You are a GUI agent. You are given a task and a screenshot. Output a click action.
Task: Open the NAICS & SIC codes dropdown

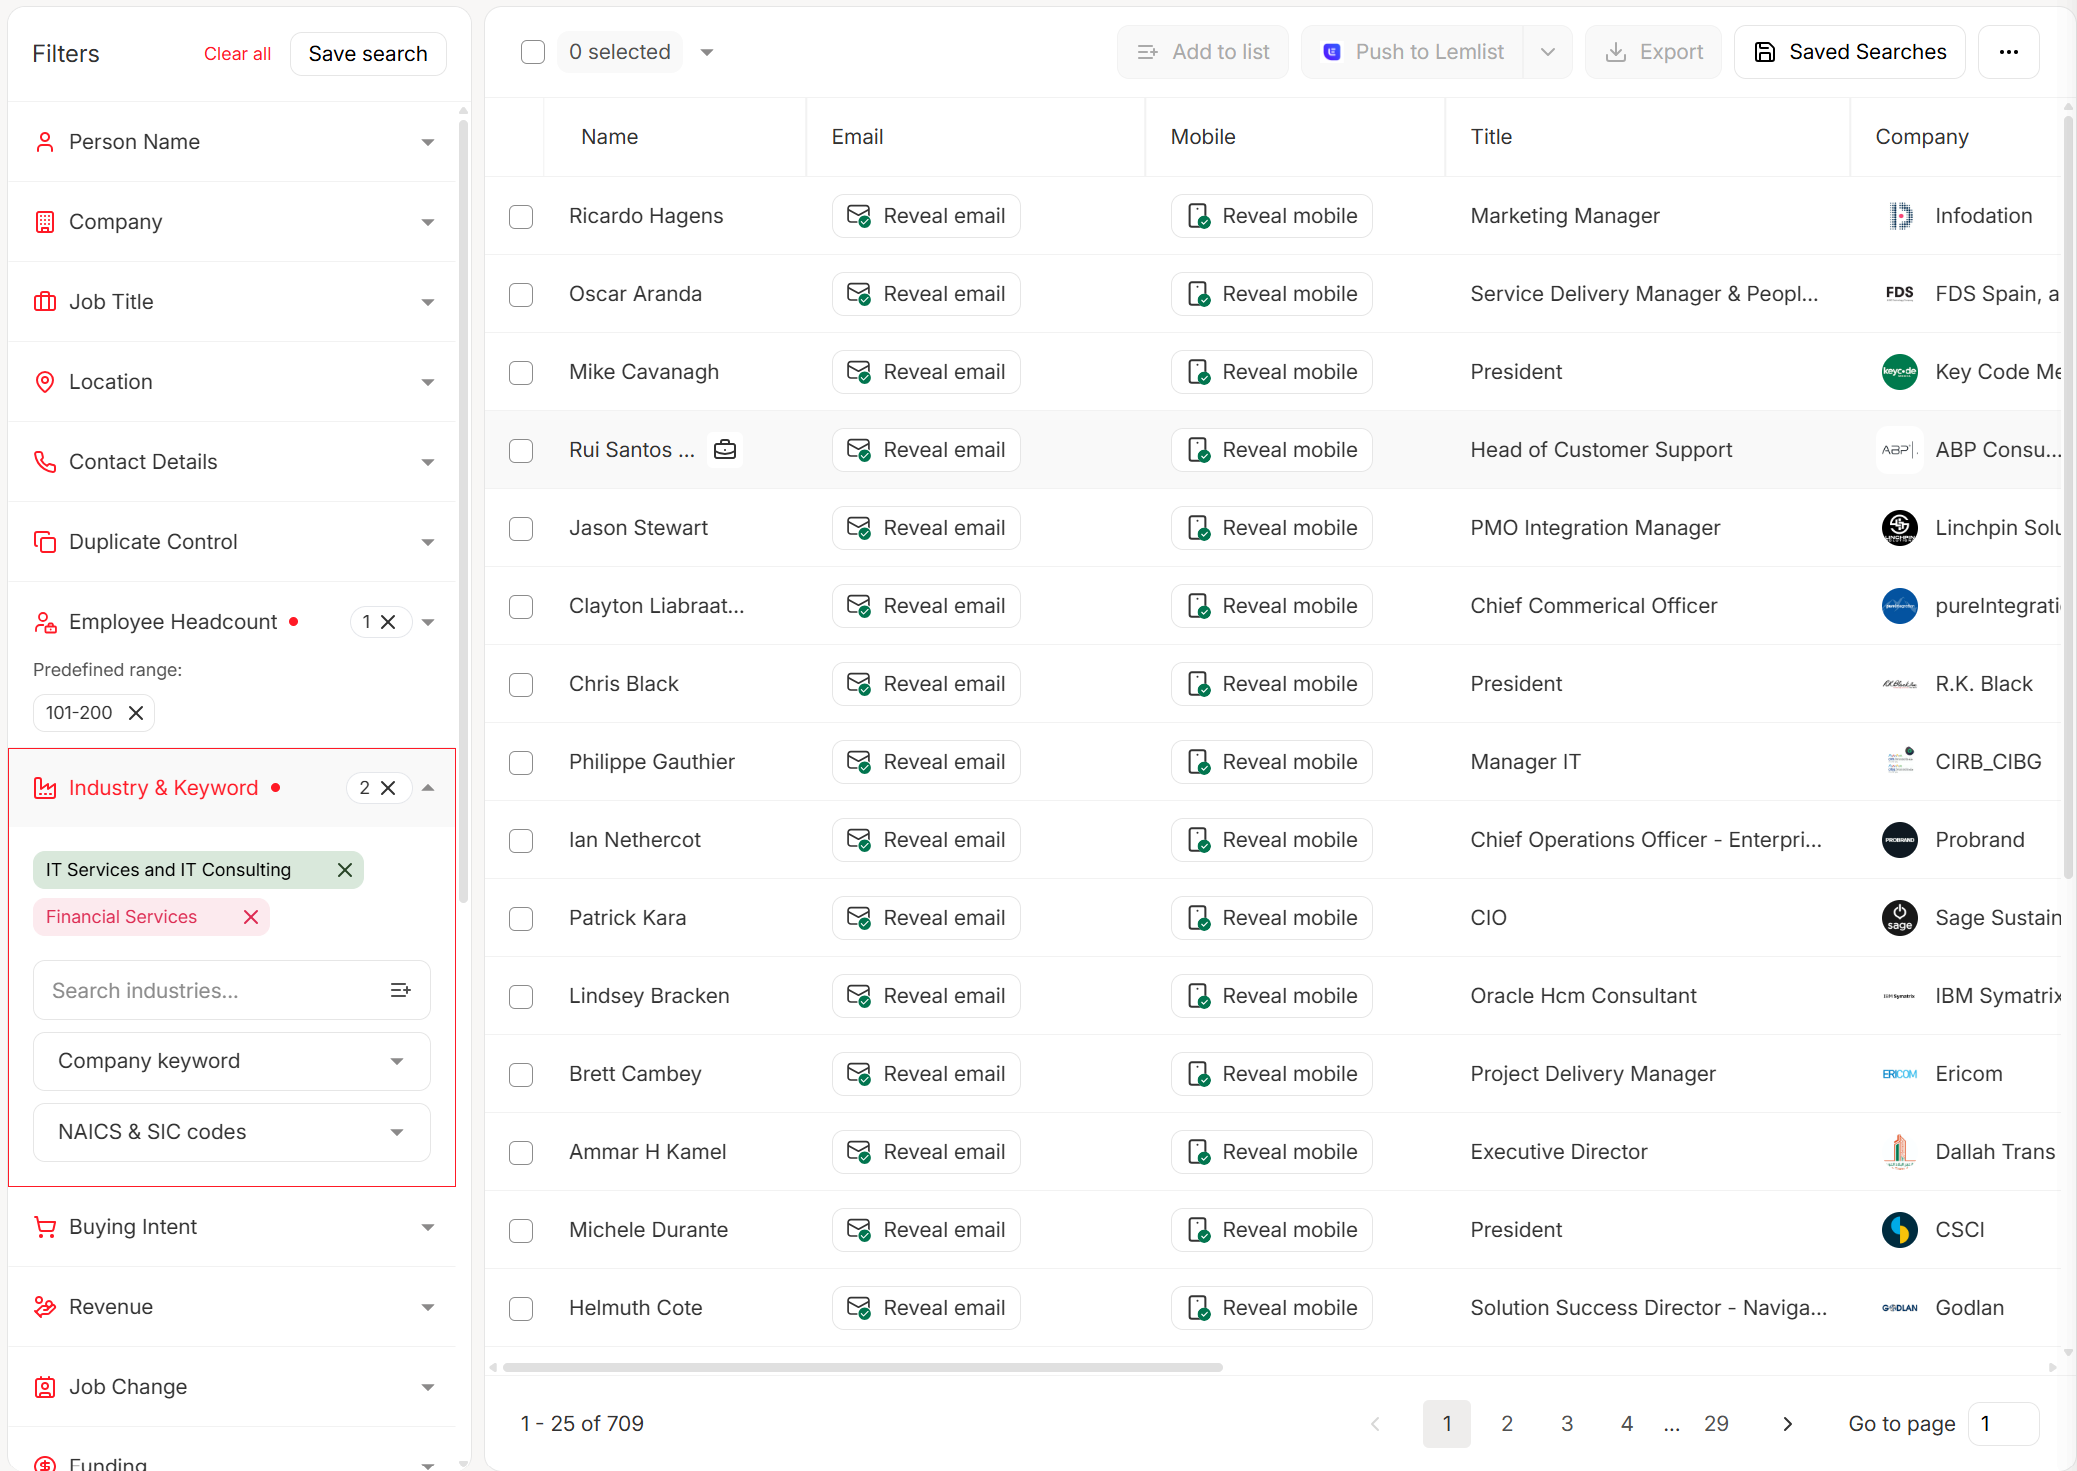[232, 1132]
